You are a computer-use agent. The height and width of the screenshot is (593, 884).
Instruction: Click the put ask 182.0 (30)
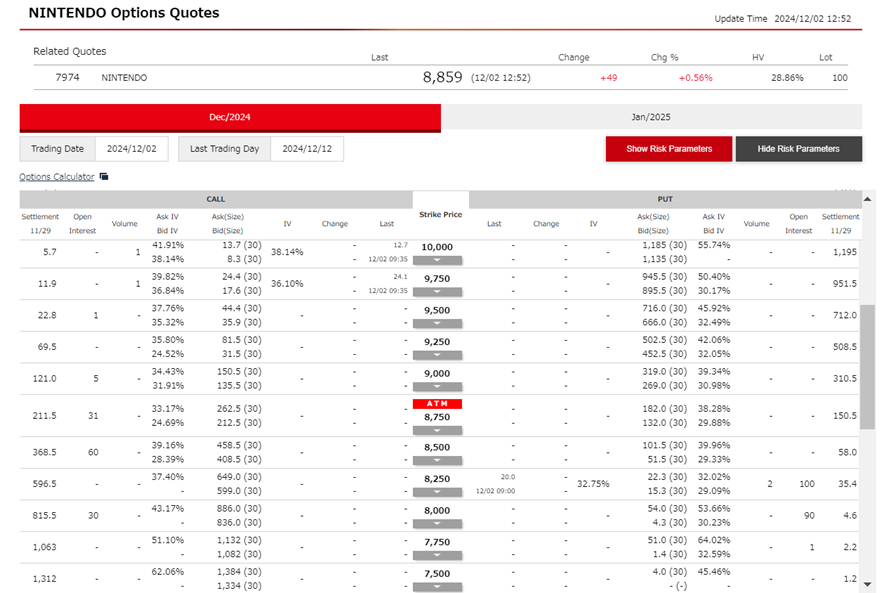point(665,409)
